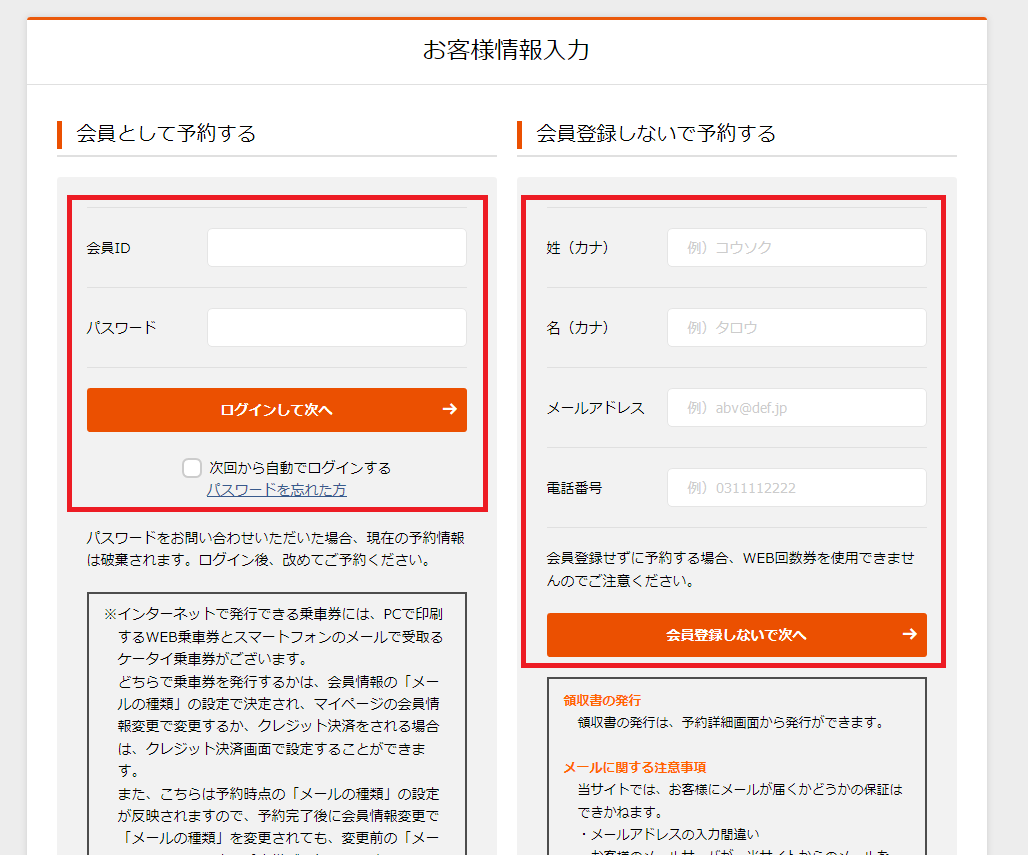Click the 電話番号 input field
The image size is (1028, 855).
[x=797, y=487]
